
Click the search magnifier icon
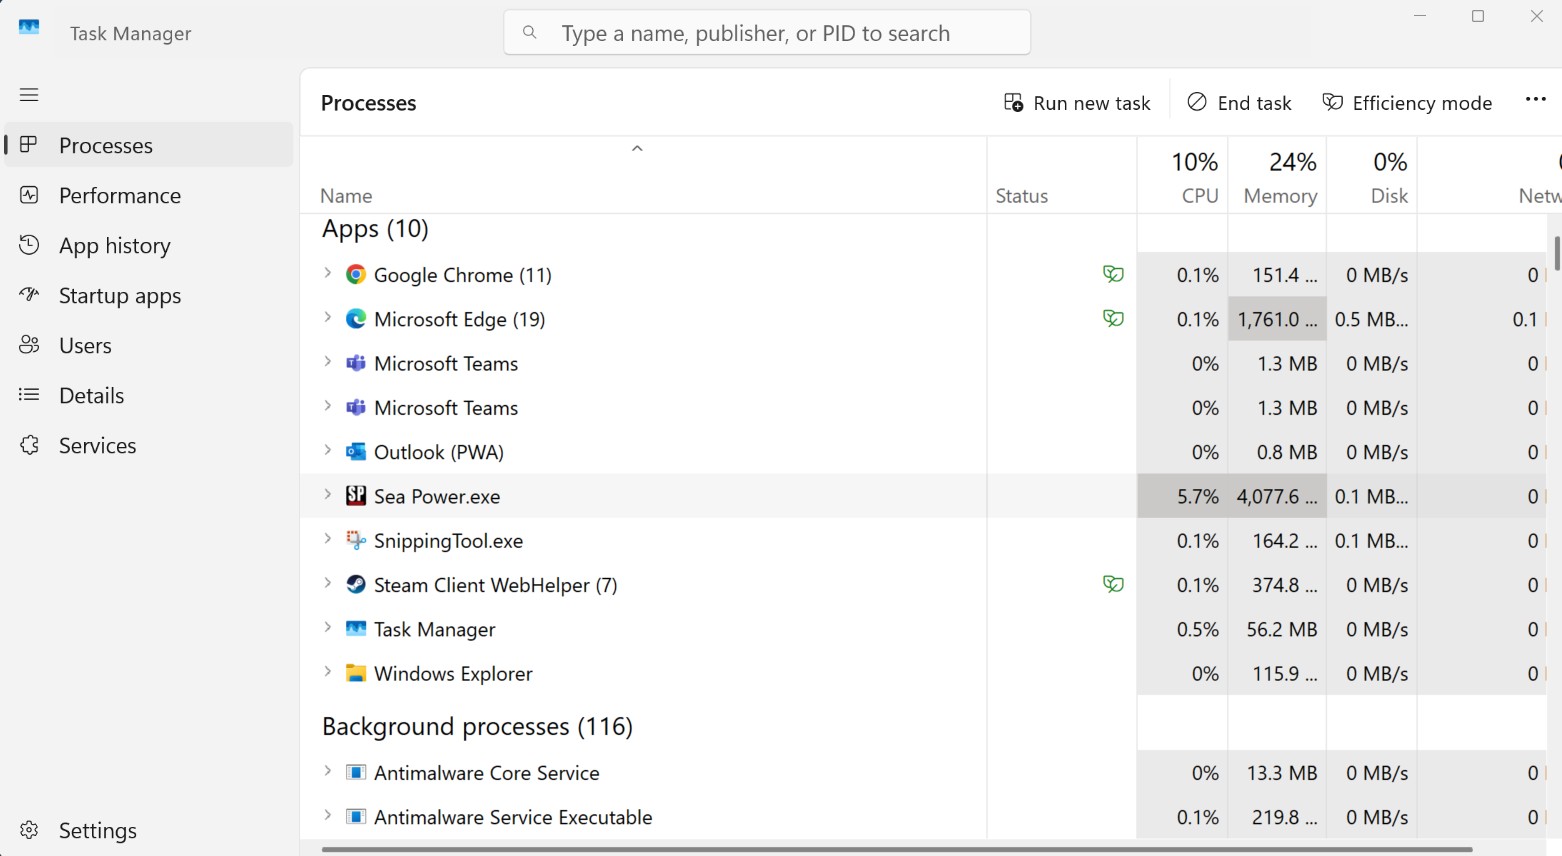[530, 33]
